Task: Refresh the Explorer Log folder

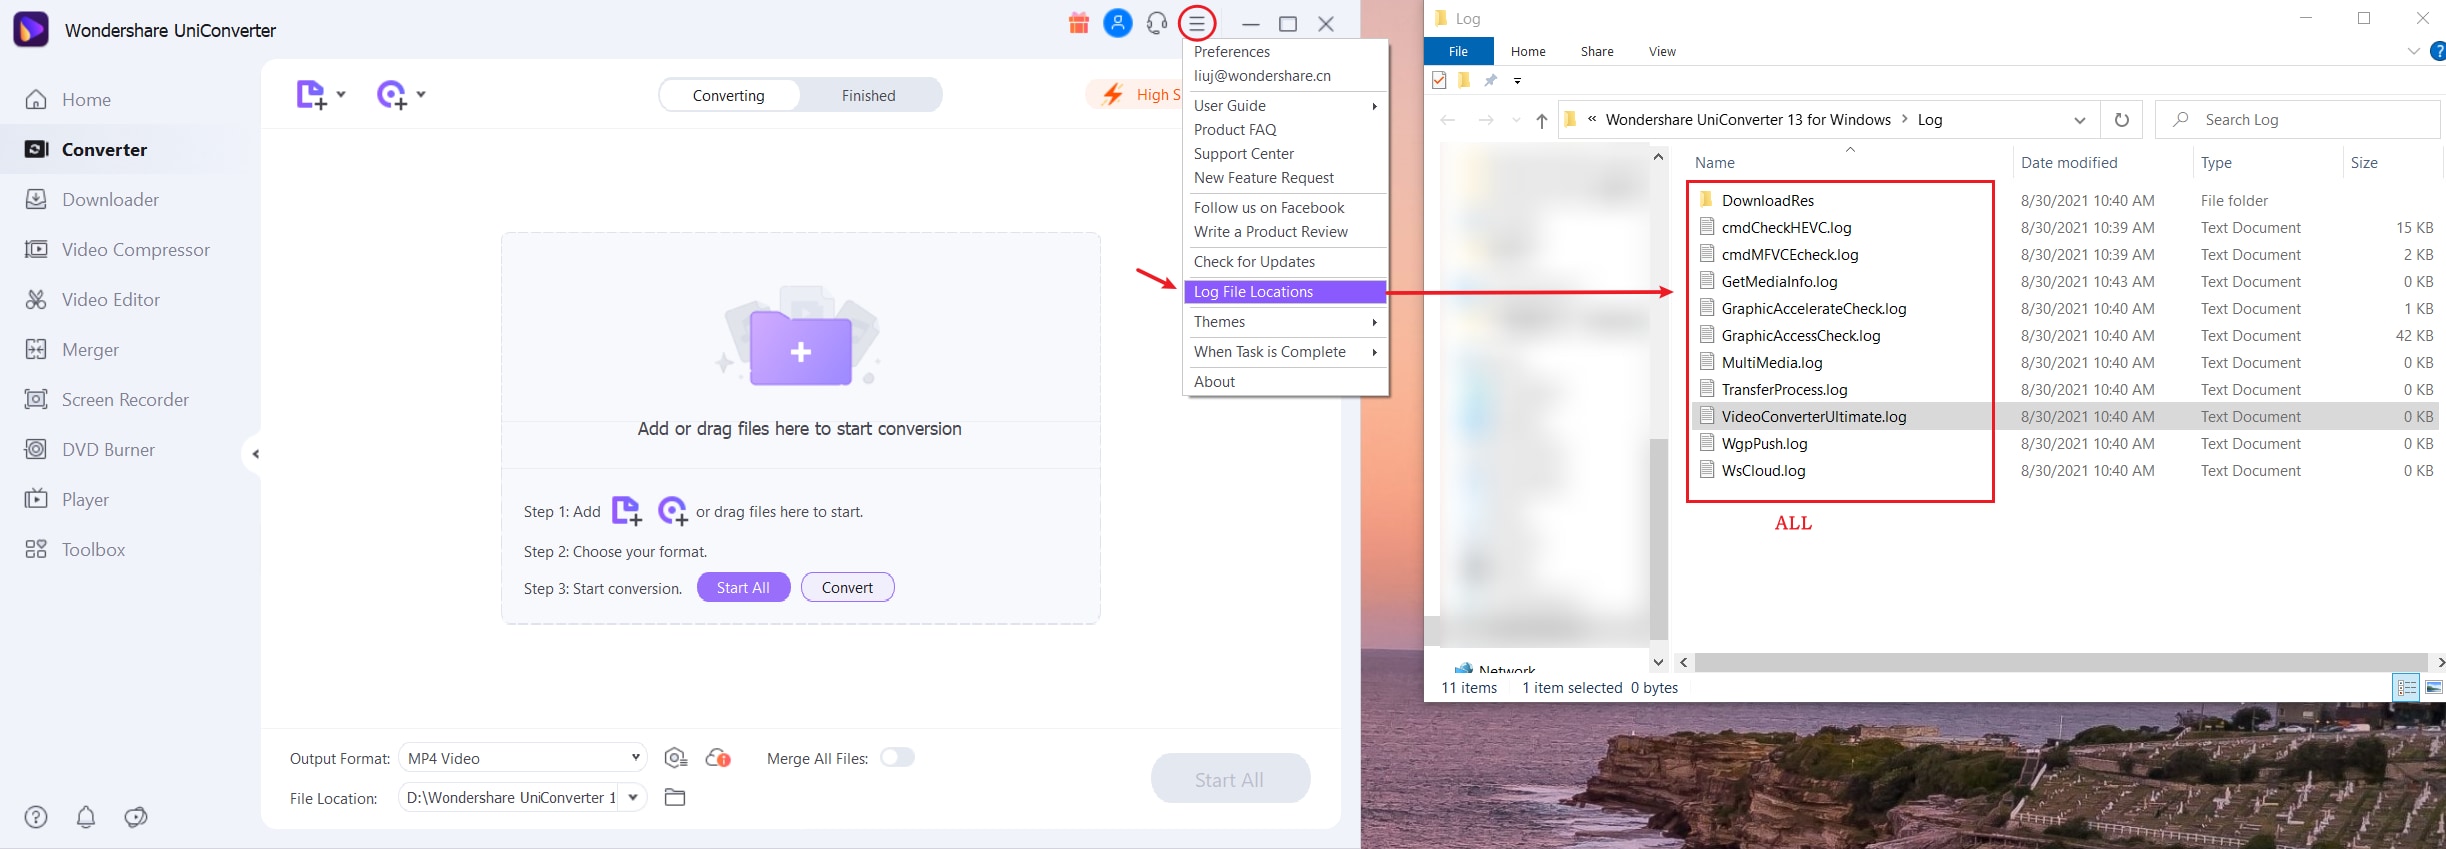Action: point(2121,120)
